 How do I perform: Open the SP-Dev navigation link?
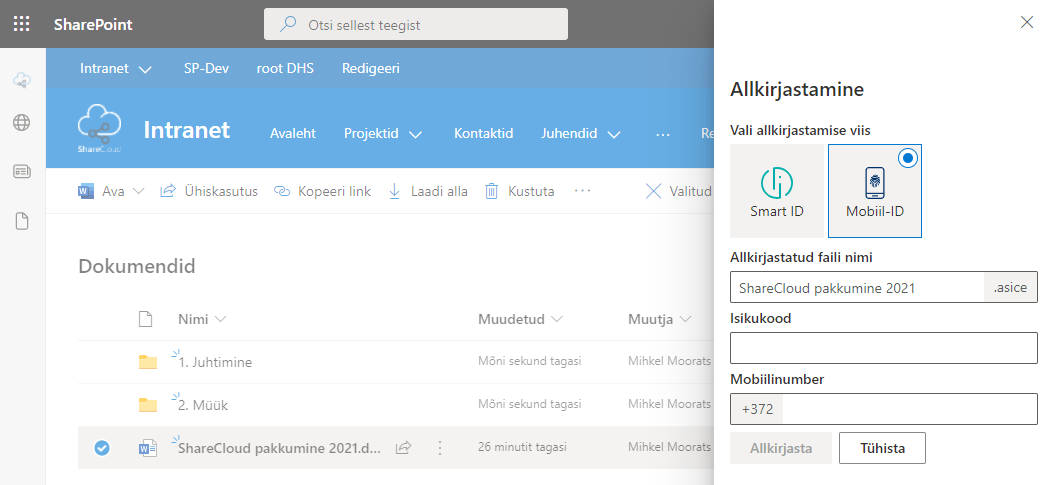point(206,68)
